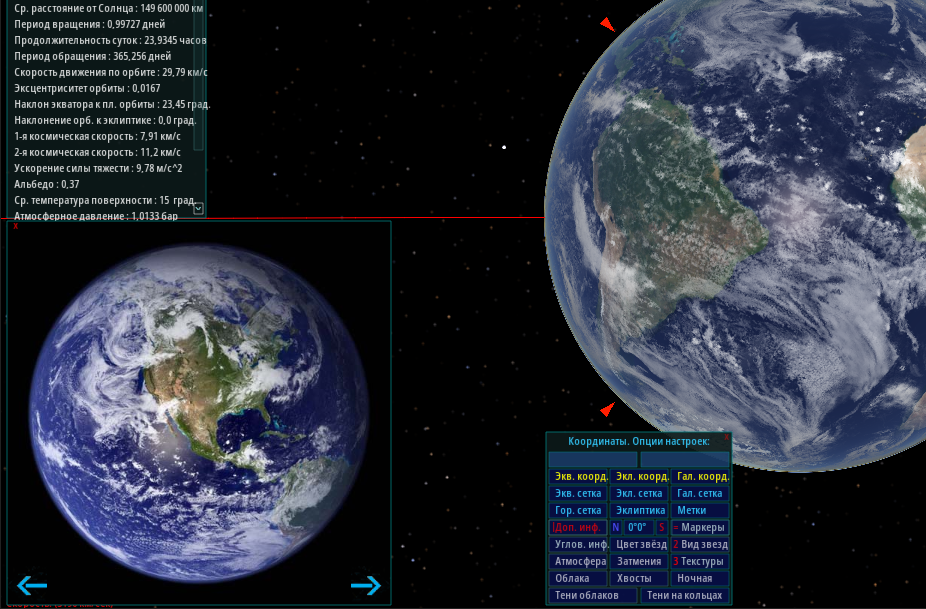The height and width of the screenshot is (609, 926).
Task: Toggle Экв. коорд. coordinates
Action: [x=578, y=476]
